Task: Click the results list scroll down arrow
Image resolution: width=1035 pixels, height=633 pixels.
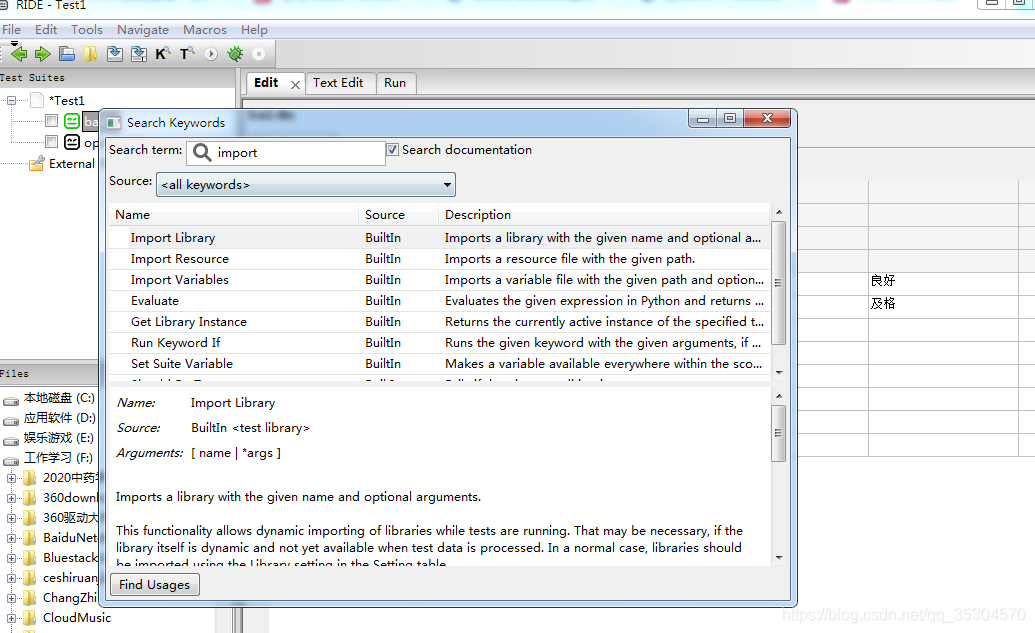Action: tap(779, 373)
